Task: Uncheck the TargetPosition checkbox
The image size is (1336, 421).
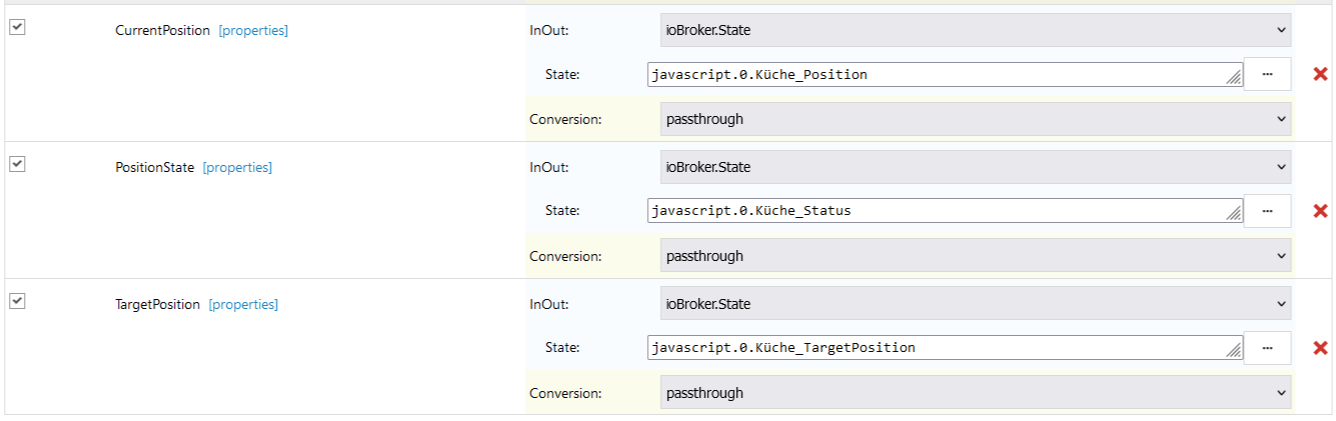Action: click(17, 302)
